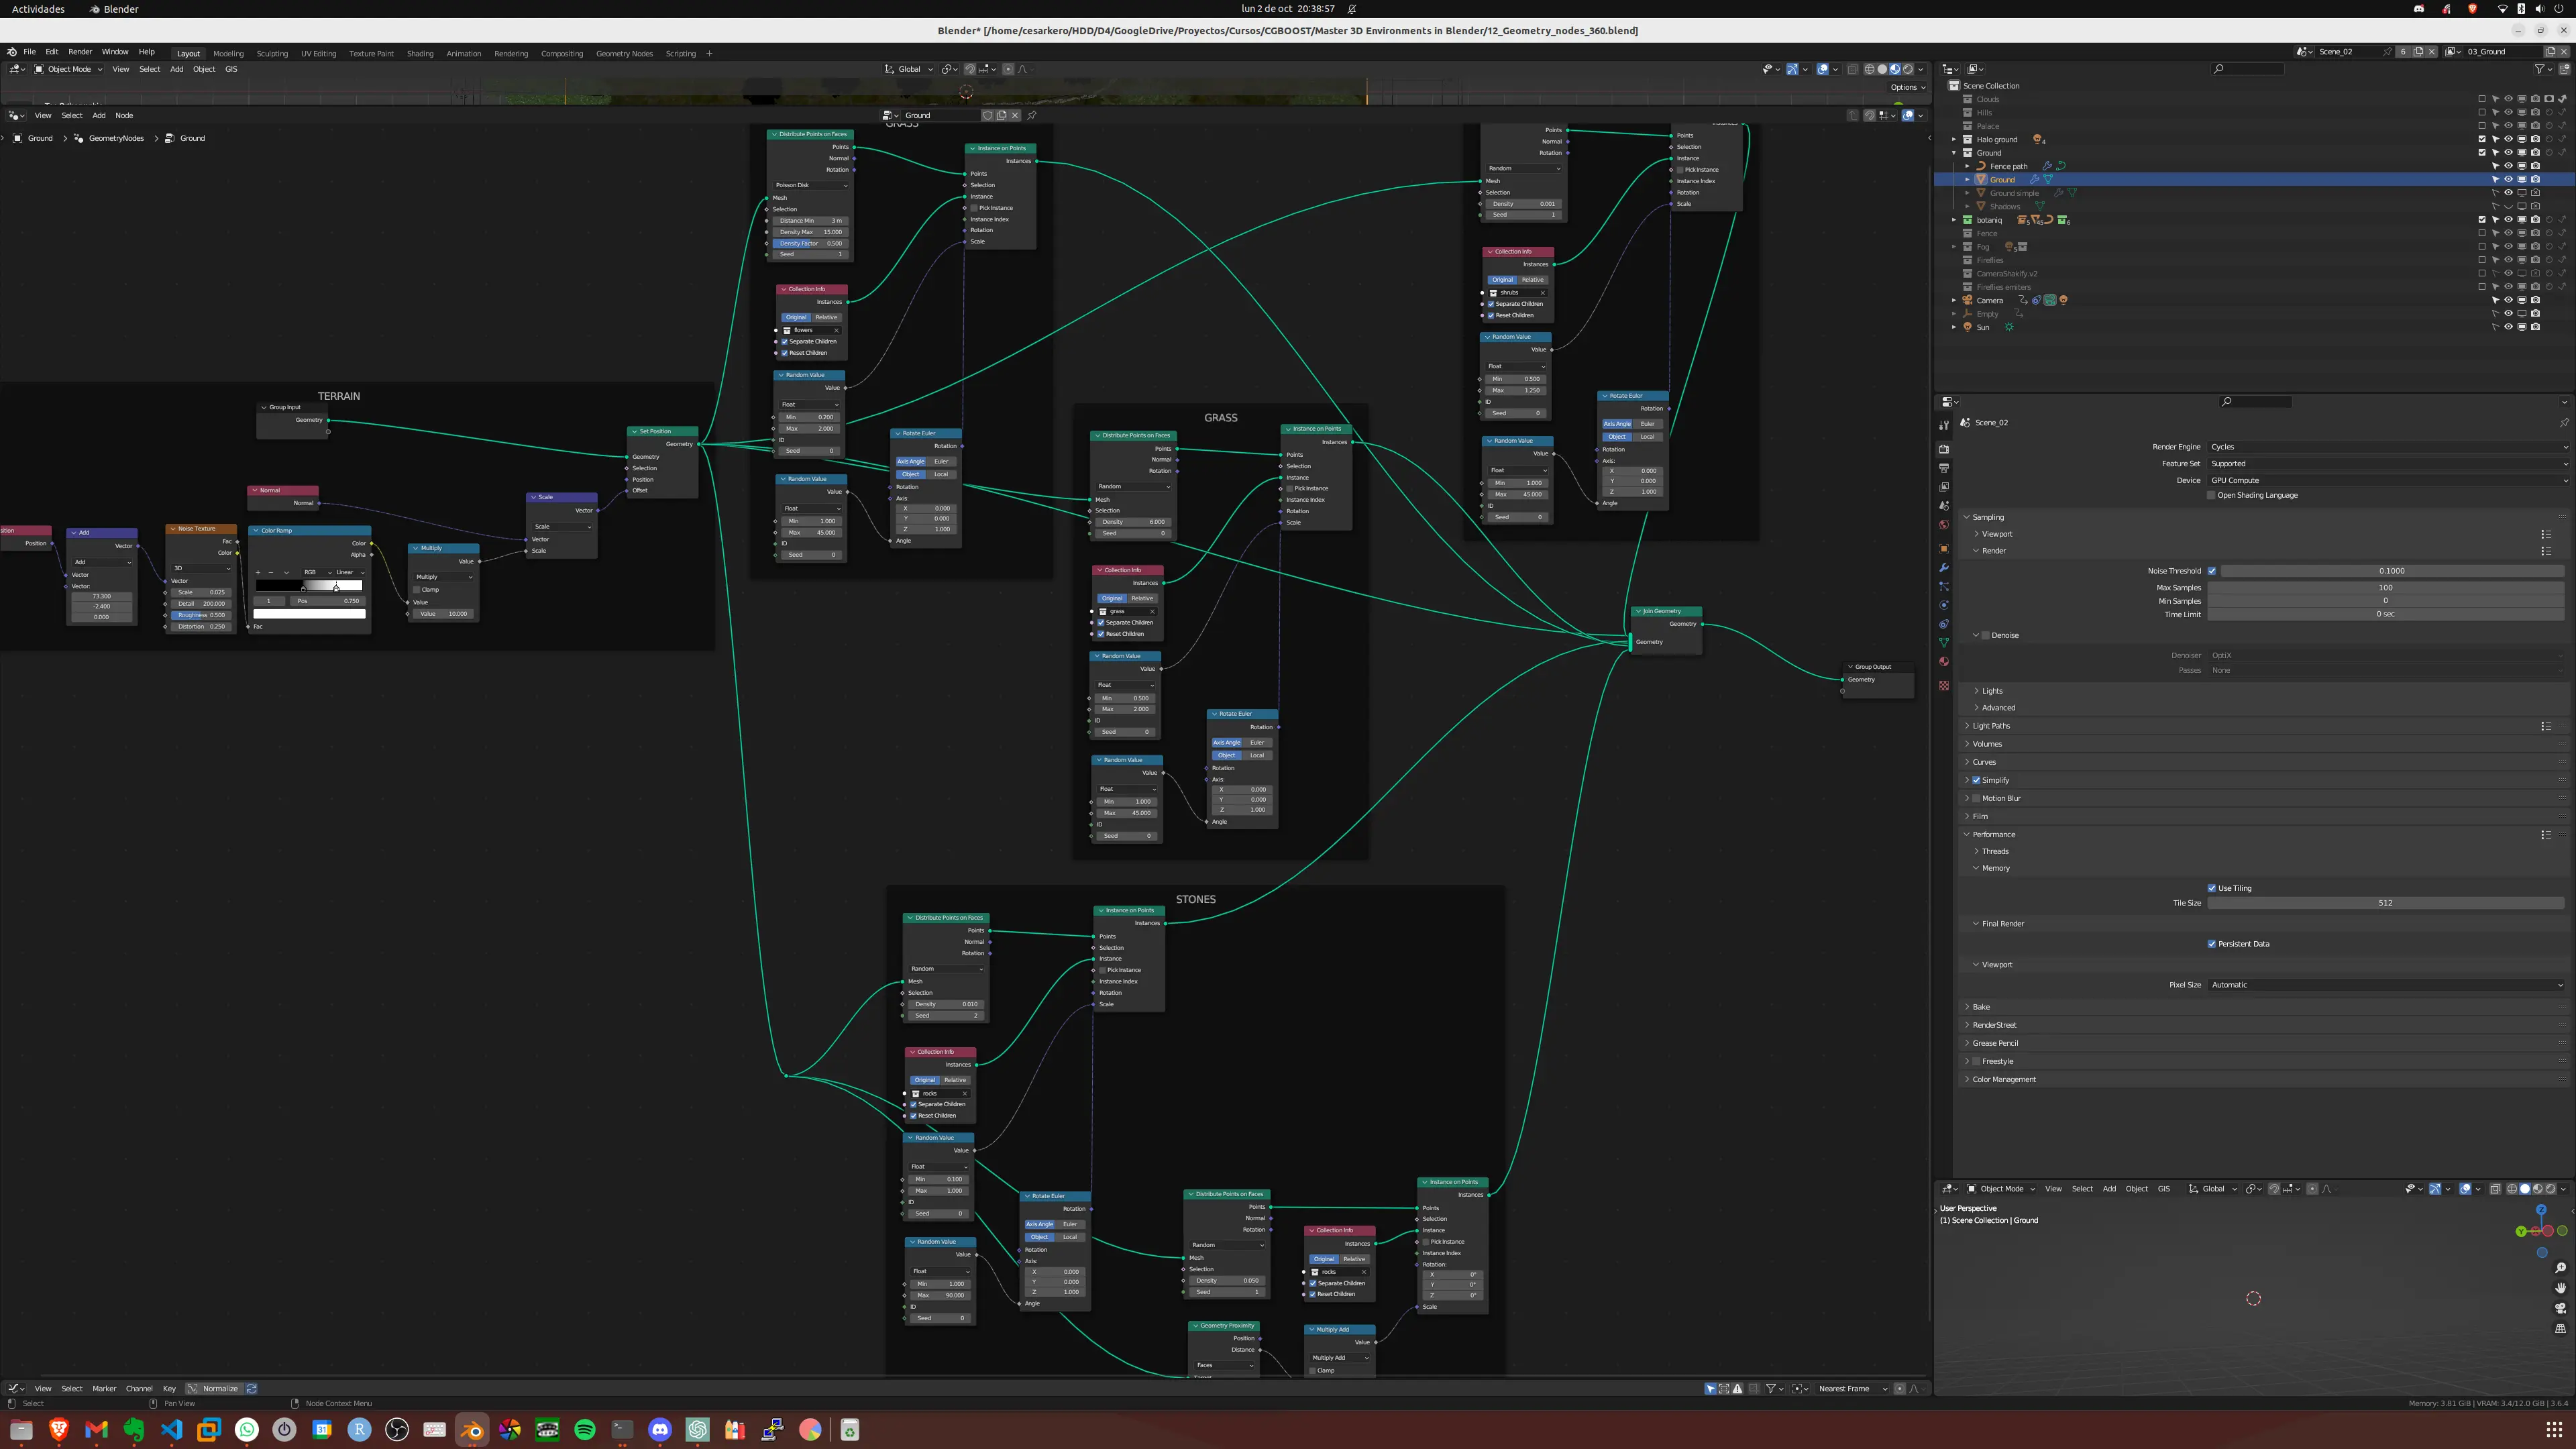Open the Particles properties tab icon

[1944, 587]
